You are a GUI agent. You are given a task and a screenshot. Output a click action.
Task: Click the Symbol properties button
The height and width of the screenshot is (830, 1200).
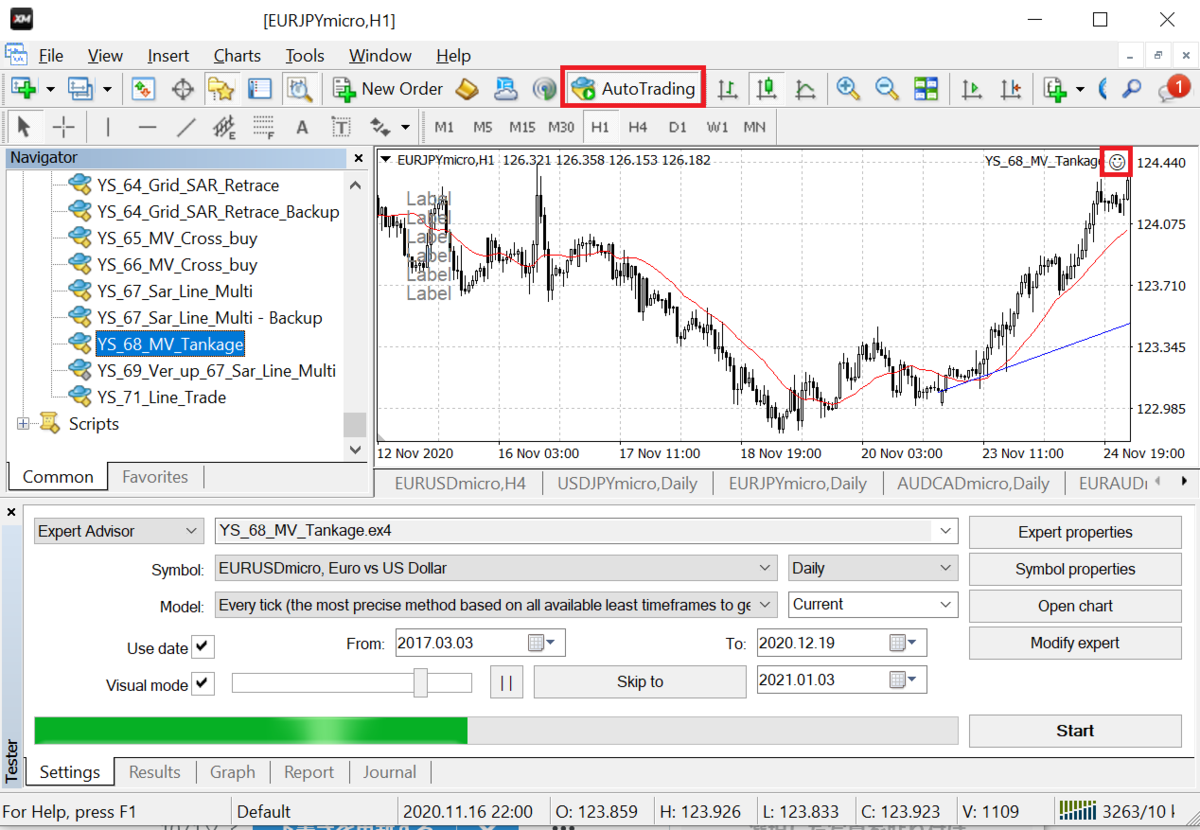tap(1075, 569)
